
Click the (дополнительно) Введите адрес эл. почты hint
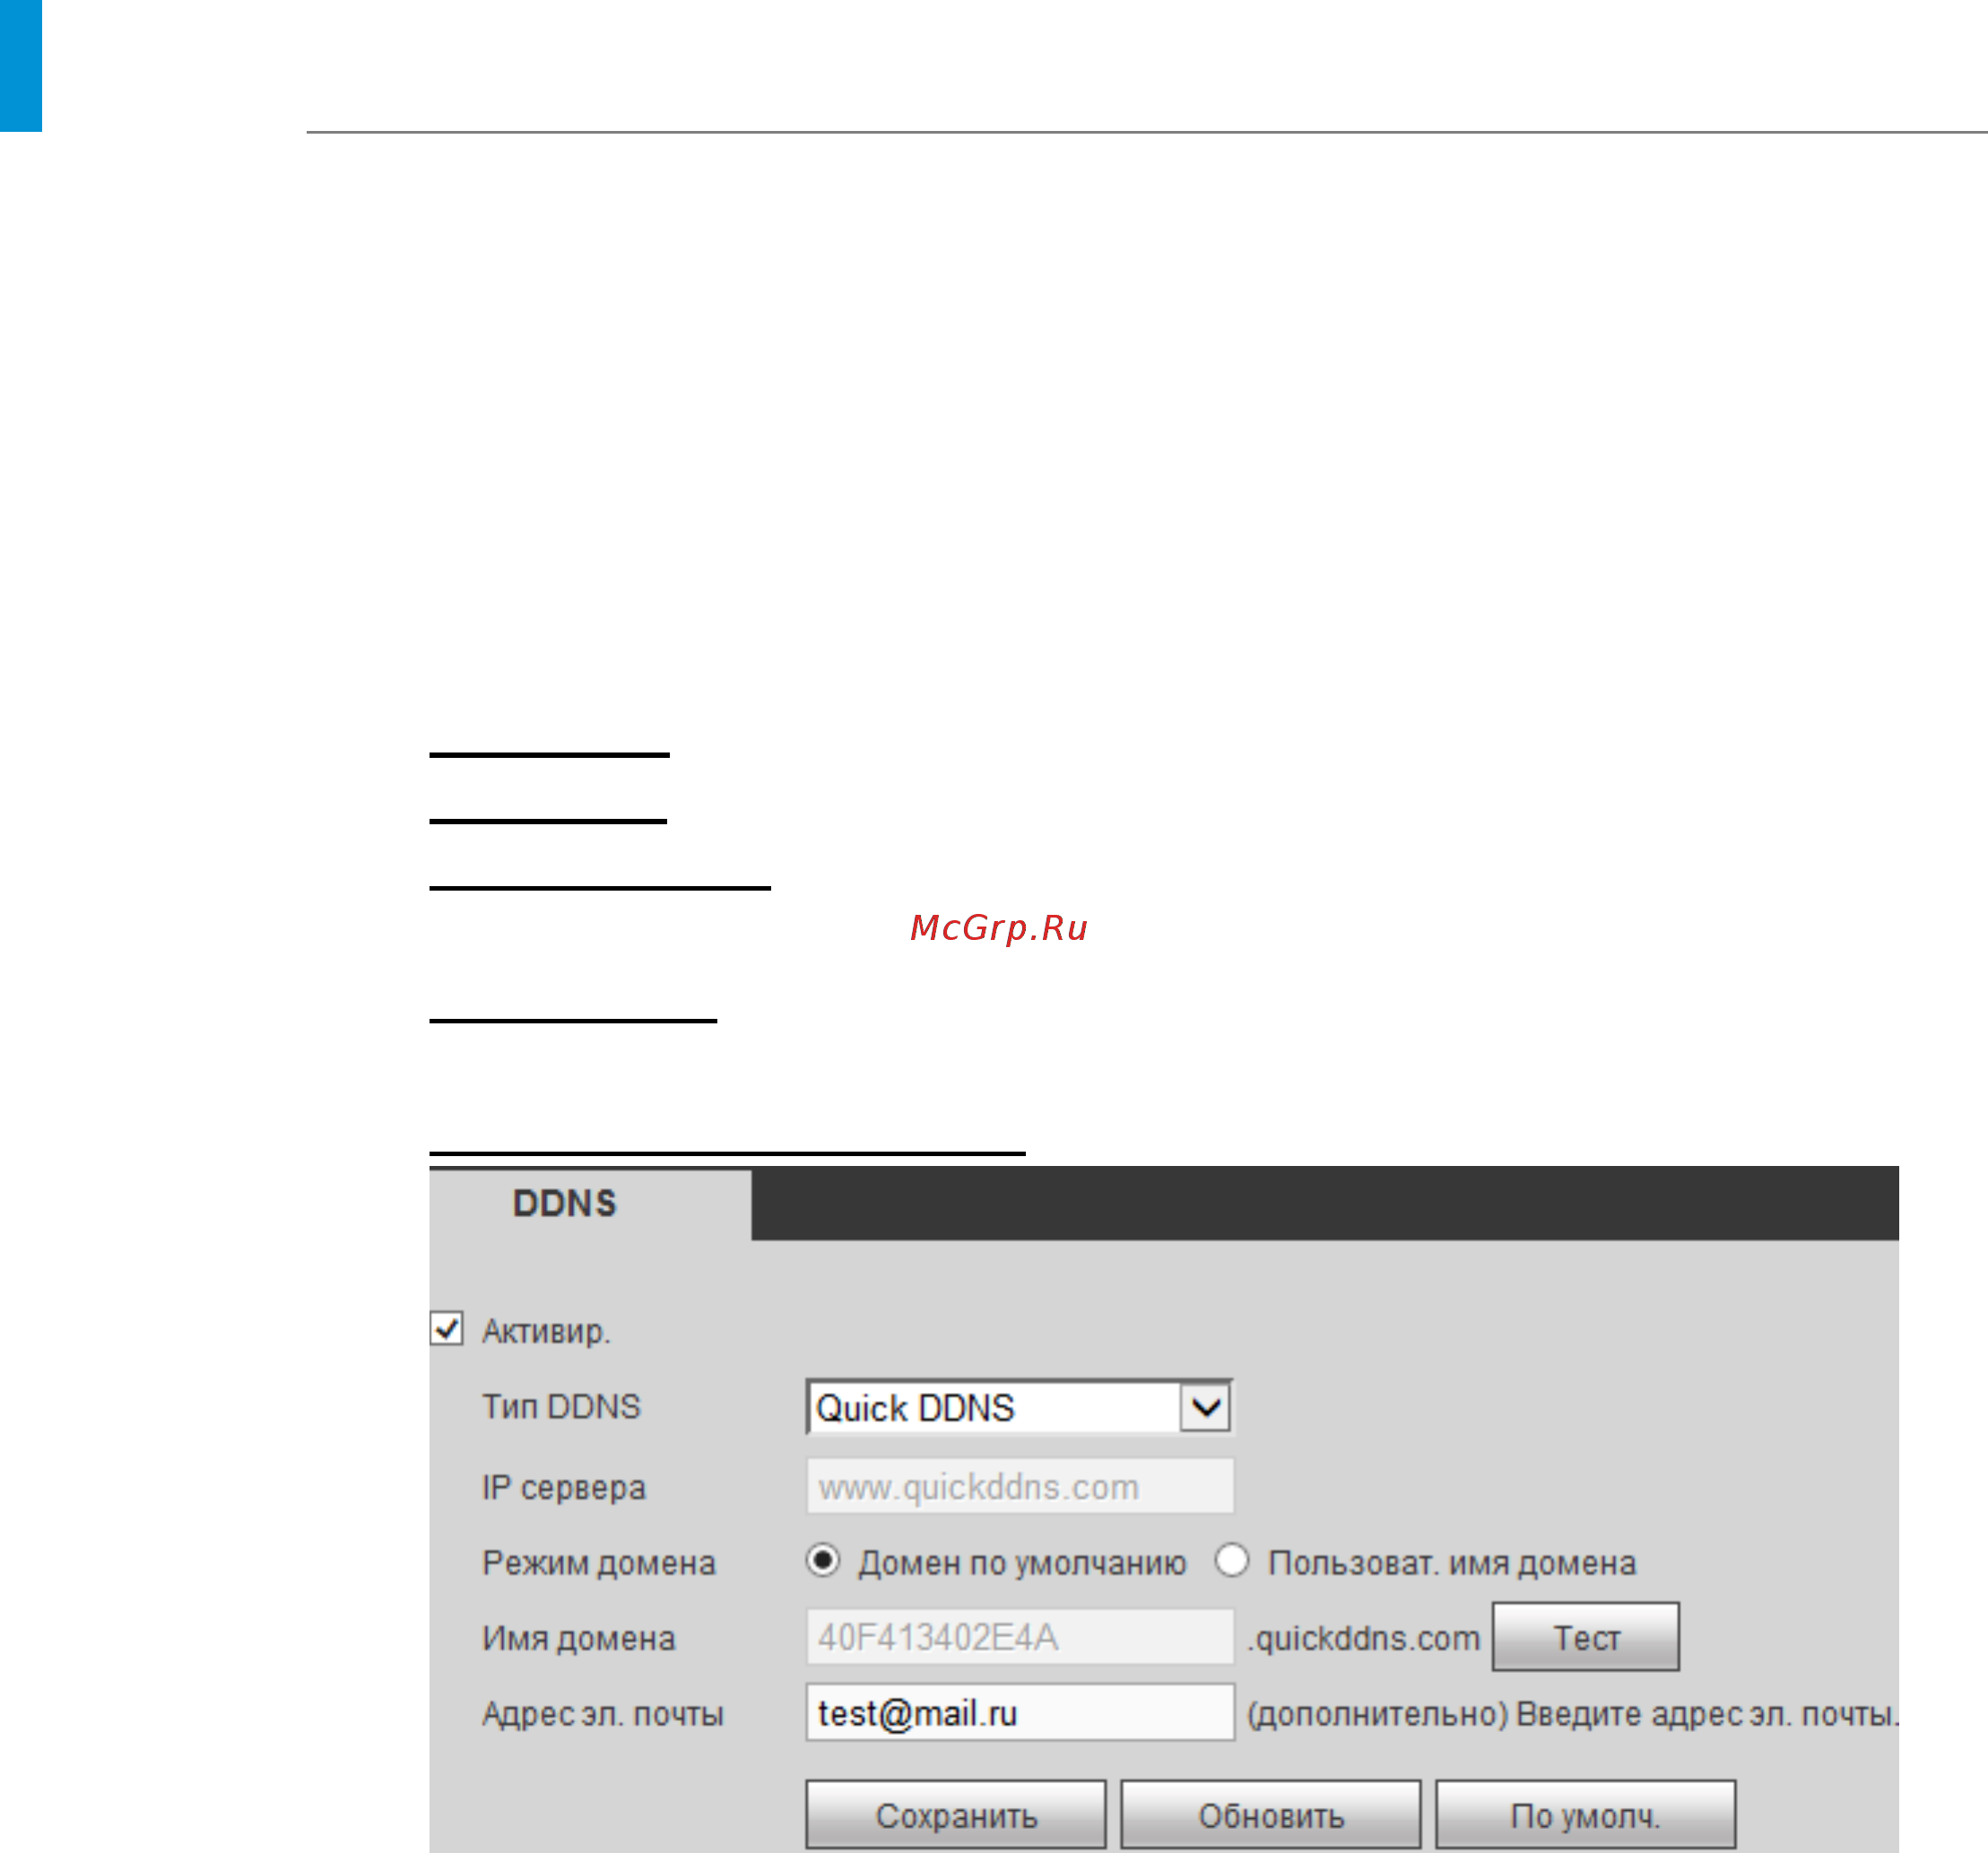[x=1571, y=1714]
